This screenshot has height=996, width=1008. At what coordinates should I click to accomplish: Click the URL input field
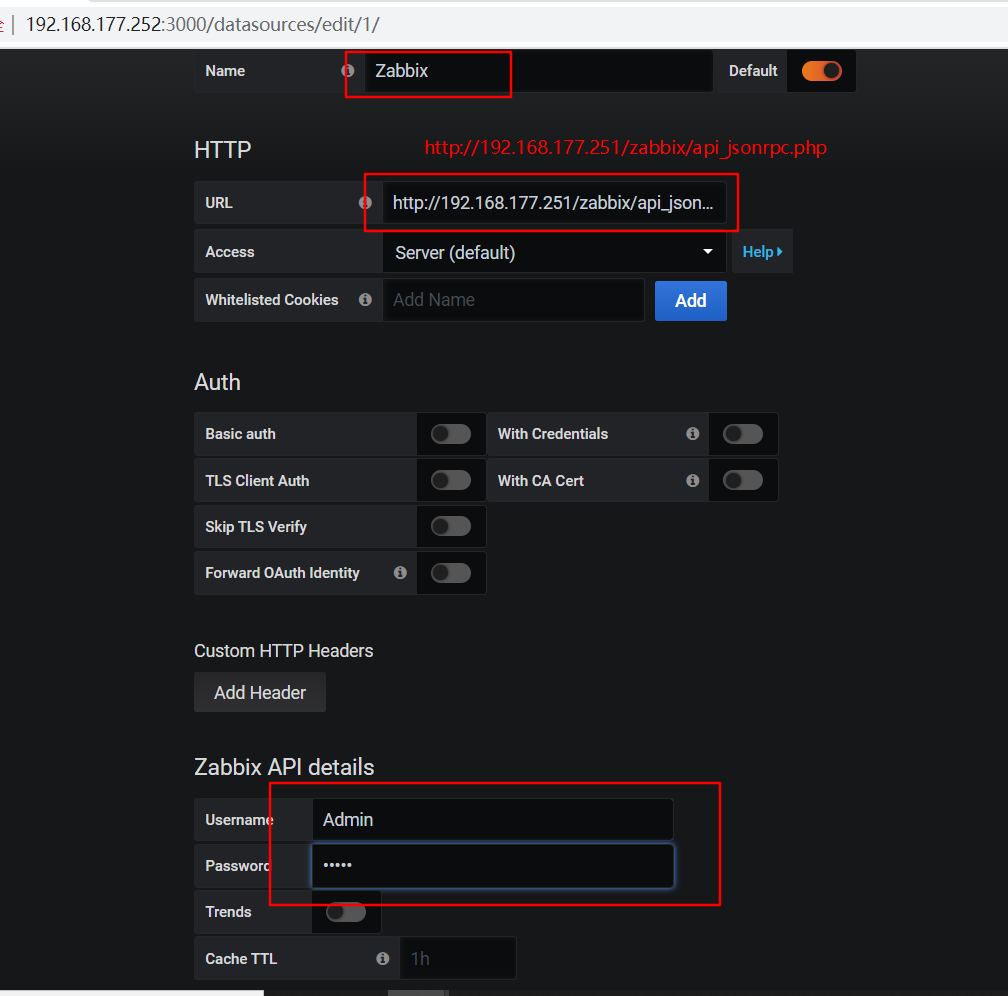(554, 203)
